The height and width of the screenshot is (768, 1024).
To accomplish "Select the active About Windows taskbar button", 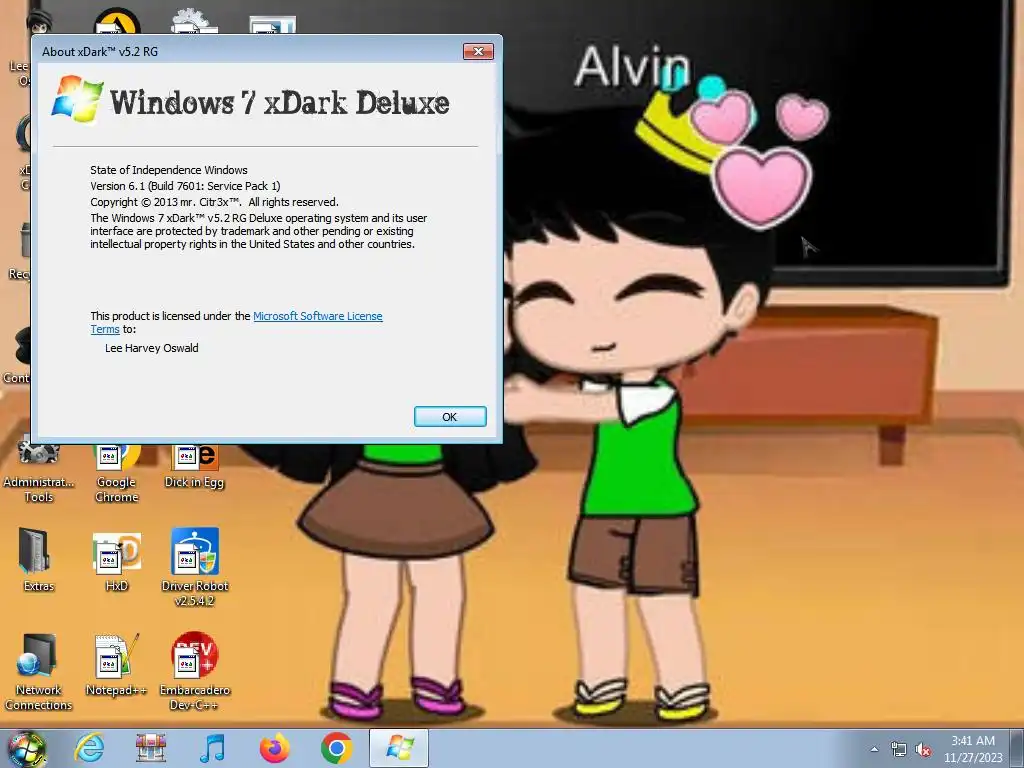I will pyautogui.click(x=399, y=748).
